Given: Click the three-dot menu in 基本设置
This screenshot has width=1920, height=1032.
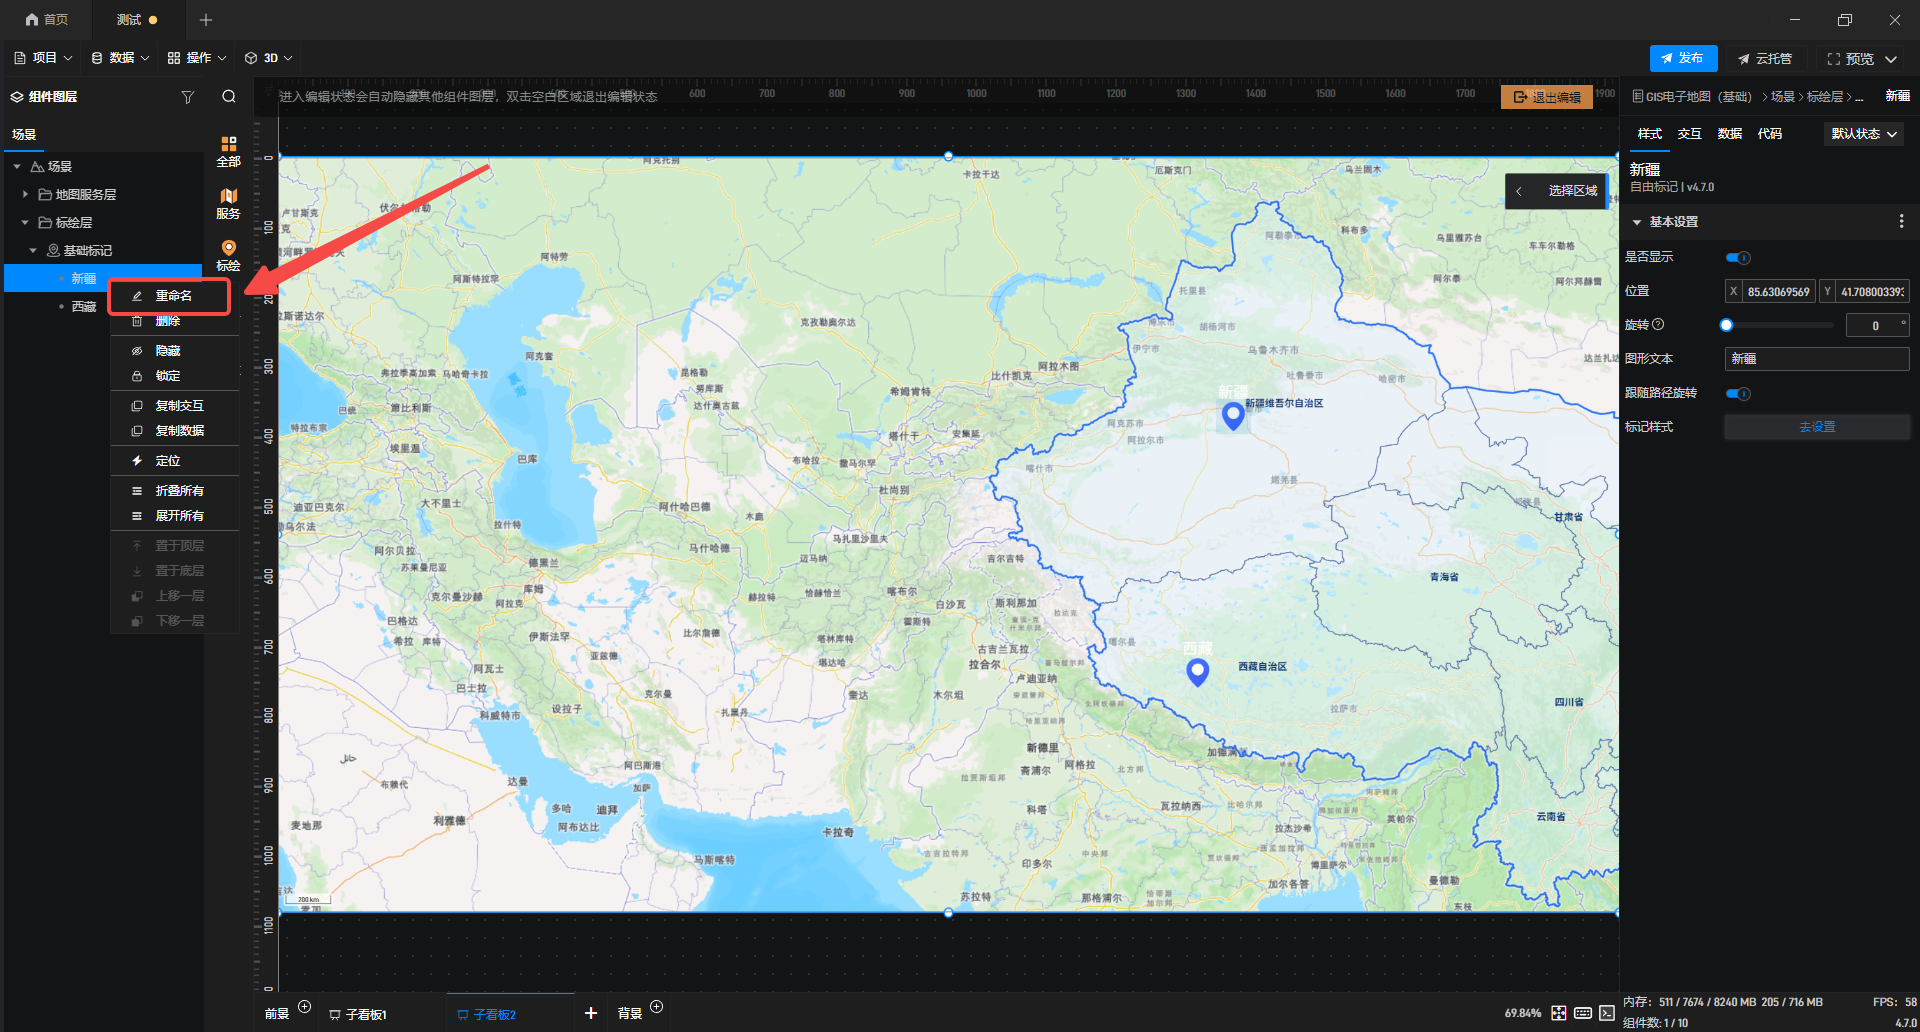Looking at the screenshot, I should pos(1901,221).
